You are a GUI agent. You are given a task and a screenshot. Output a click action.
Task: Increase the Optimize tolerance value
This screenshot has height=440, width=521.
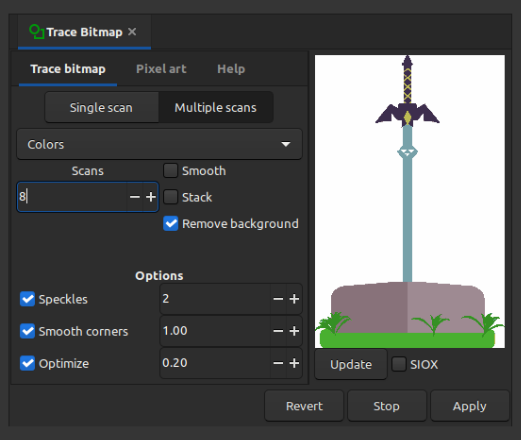294,363
